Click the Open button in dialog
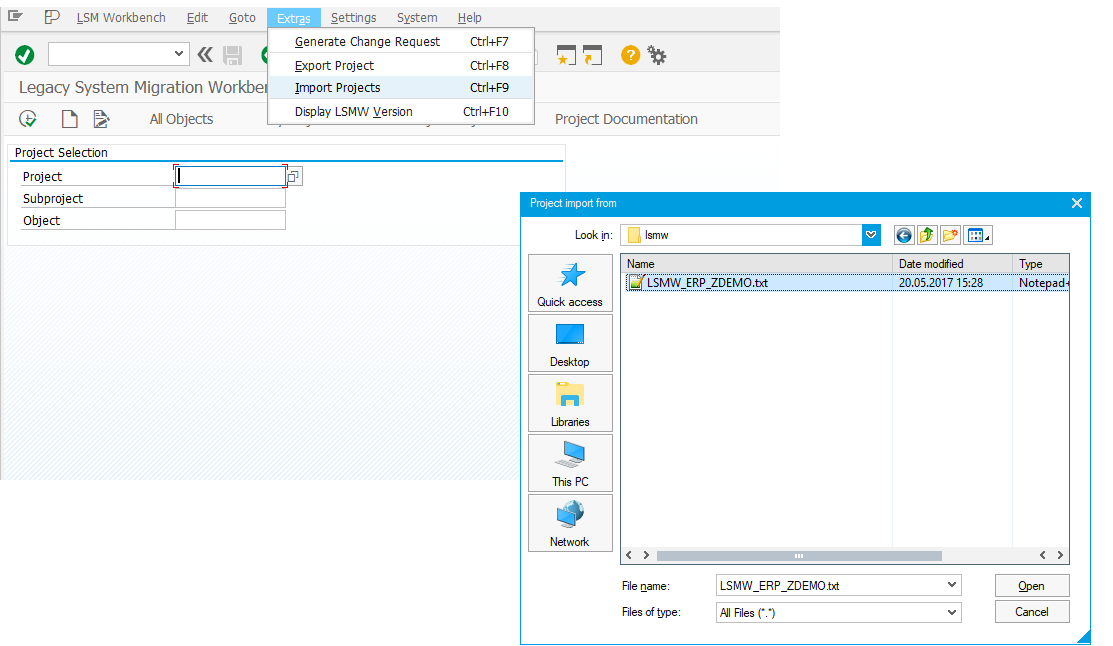The height and width of the screenshot is (646, 1113). coord(1031,586)
